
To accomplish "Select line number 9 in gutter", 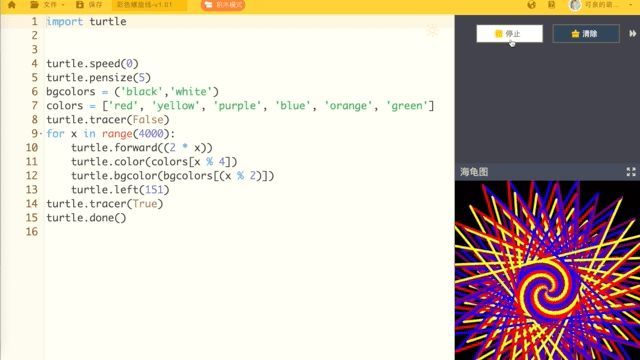I will coord(34,133).
